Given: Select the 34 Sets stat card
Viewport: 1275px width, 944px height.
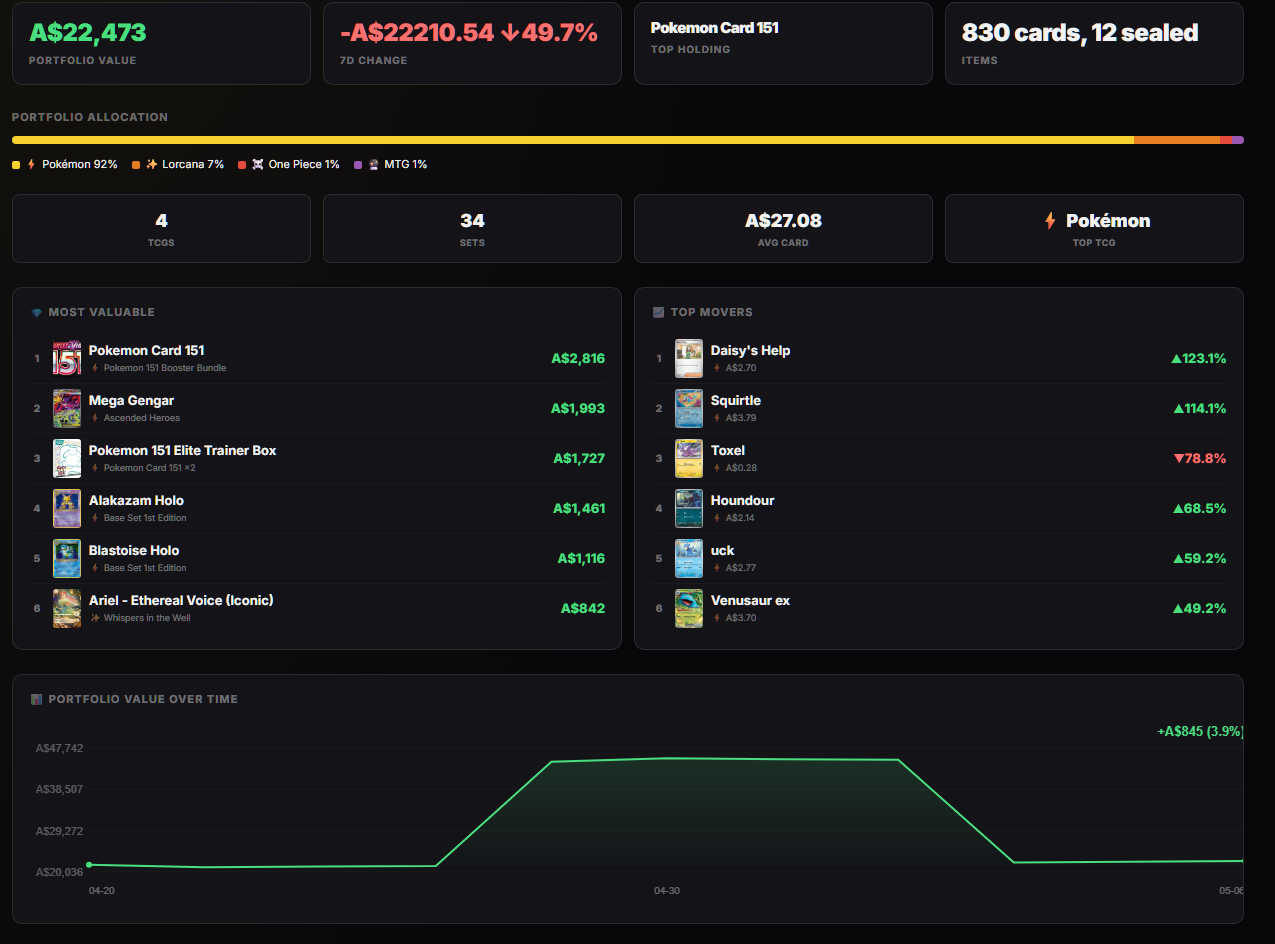Looking at the screenshot, I should pos(472,228).
